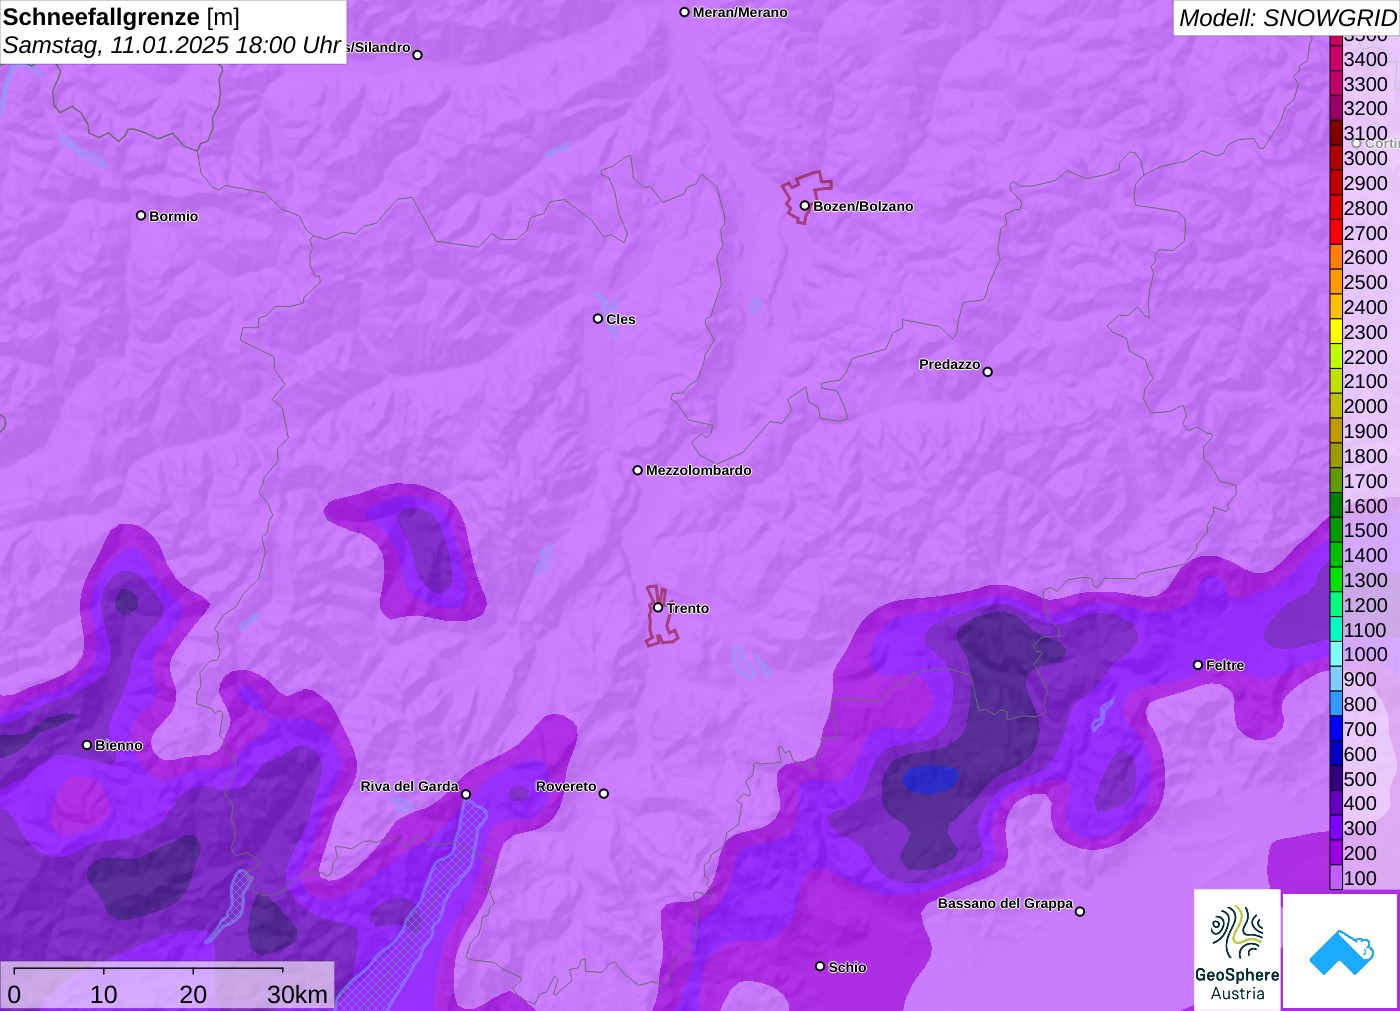Click the Bozen/Bolzano city marker
Viewport: 1400px width, 1011px height.
click(x=804, y=206)
